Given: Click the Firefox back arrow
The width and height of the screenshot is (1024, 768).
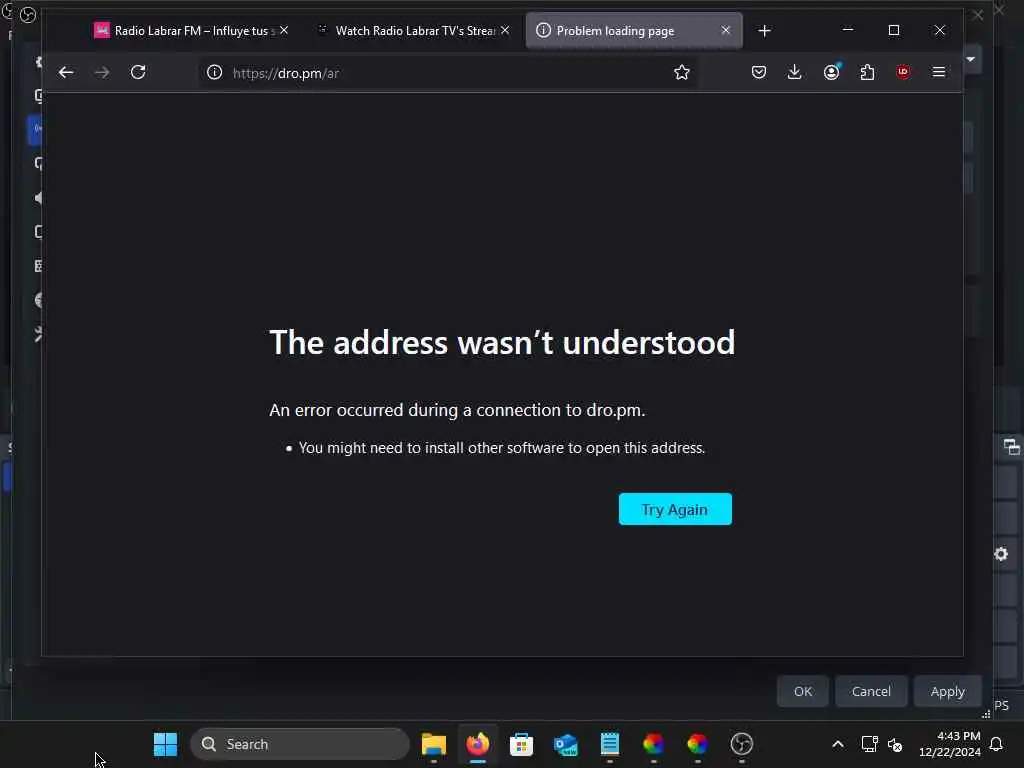Looking at the screenshot, I should coord(66,72).
